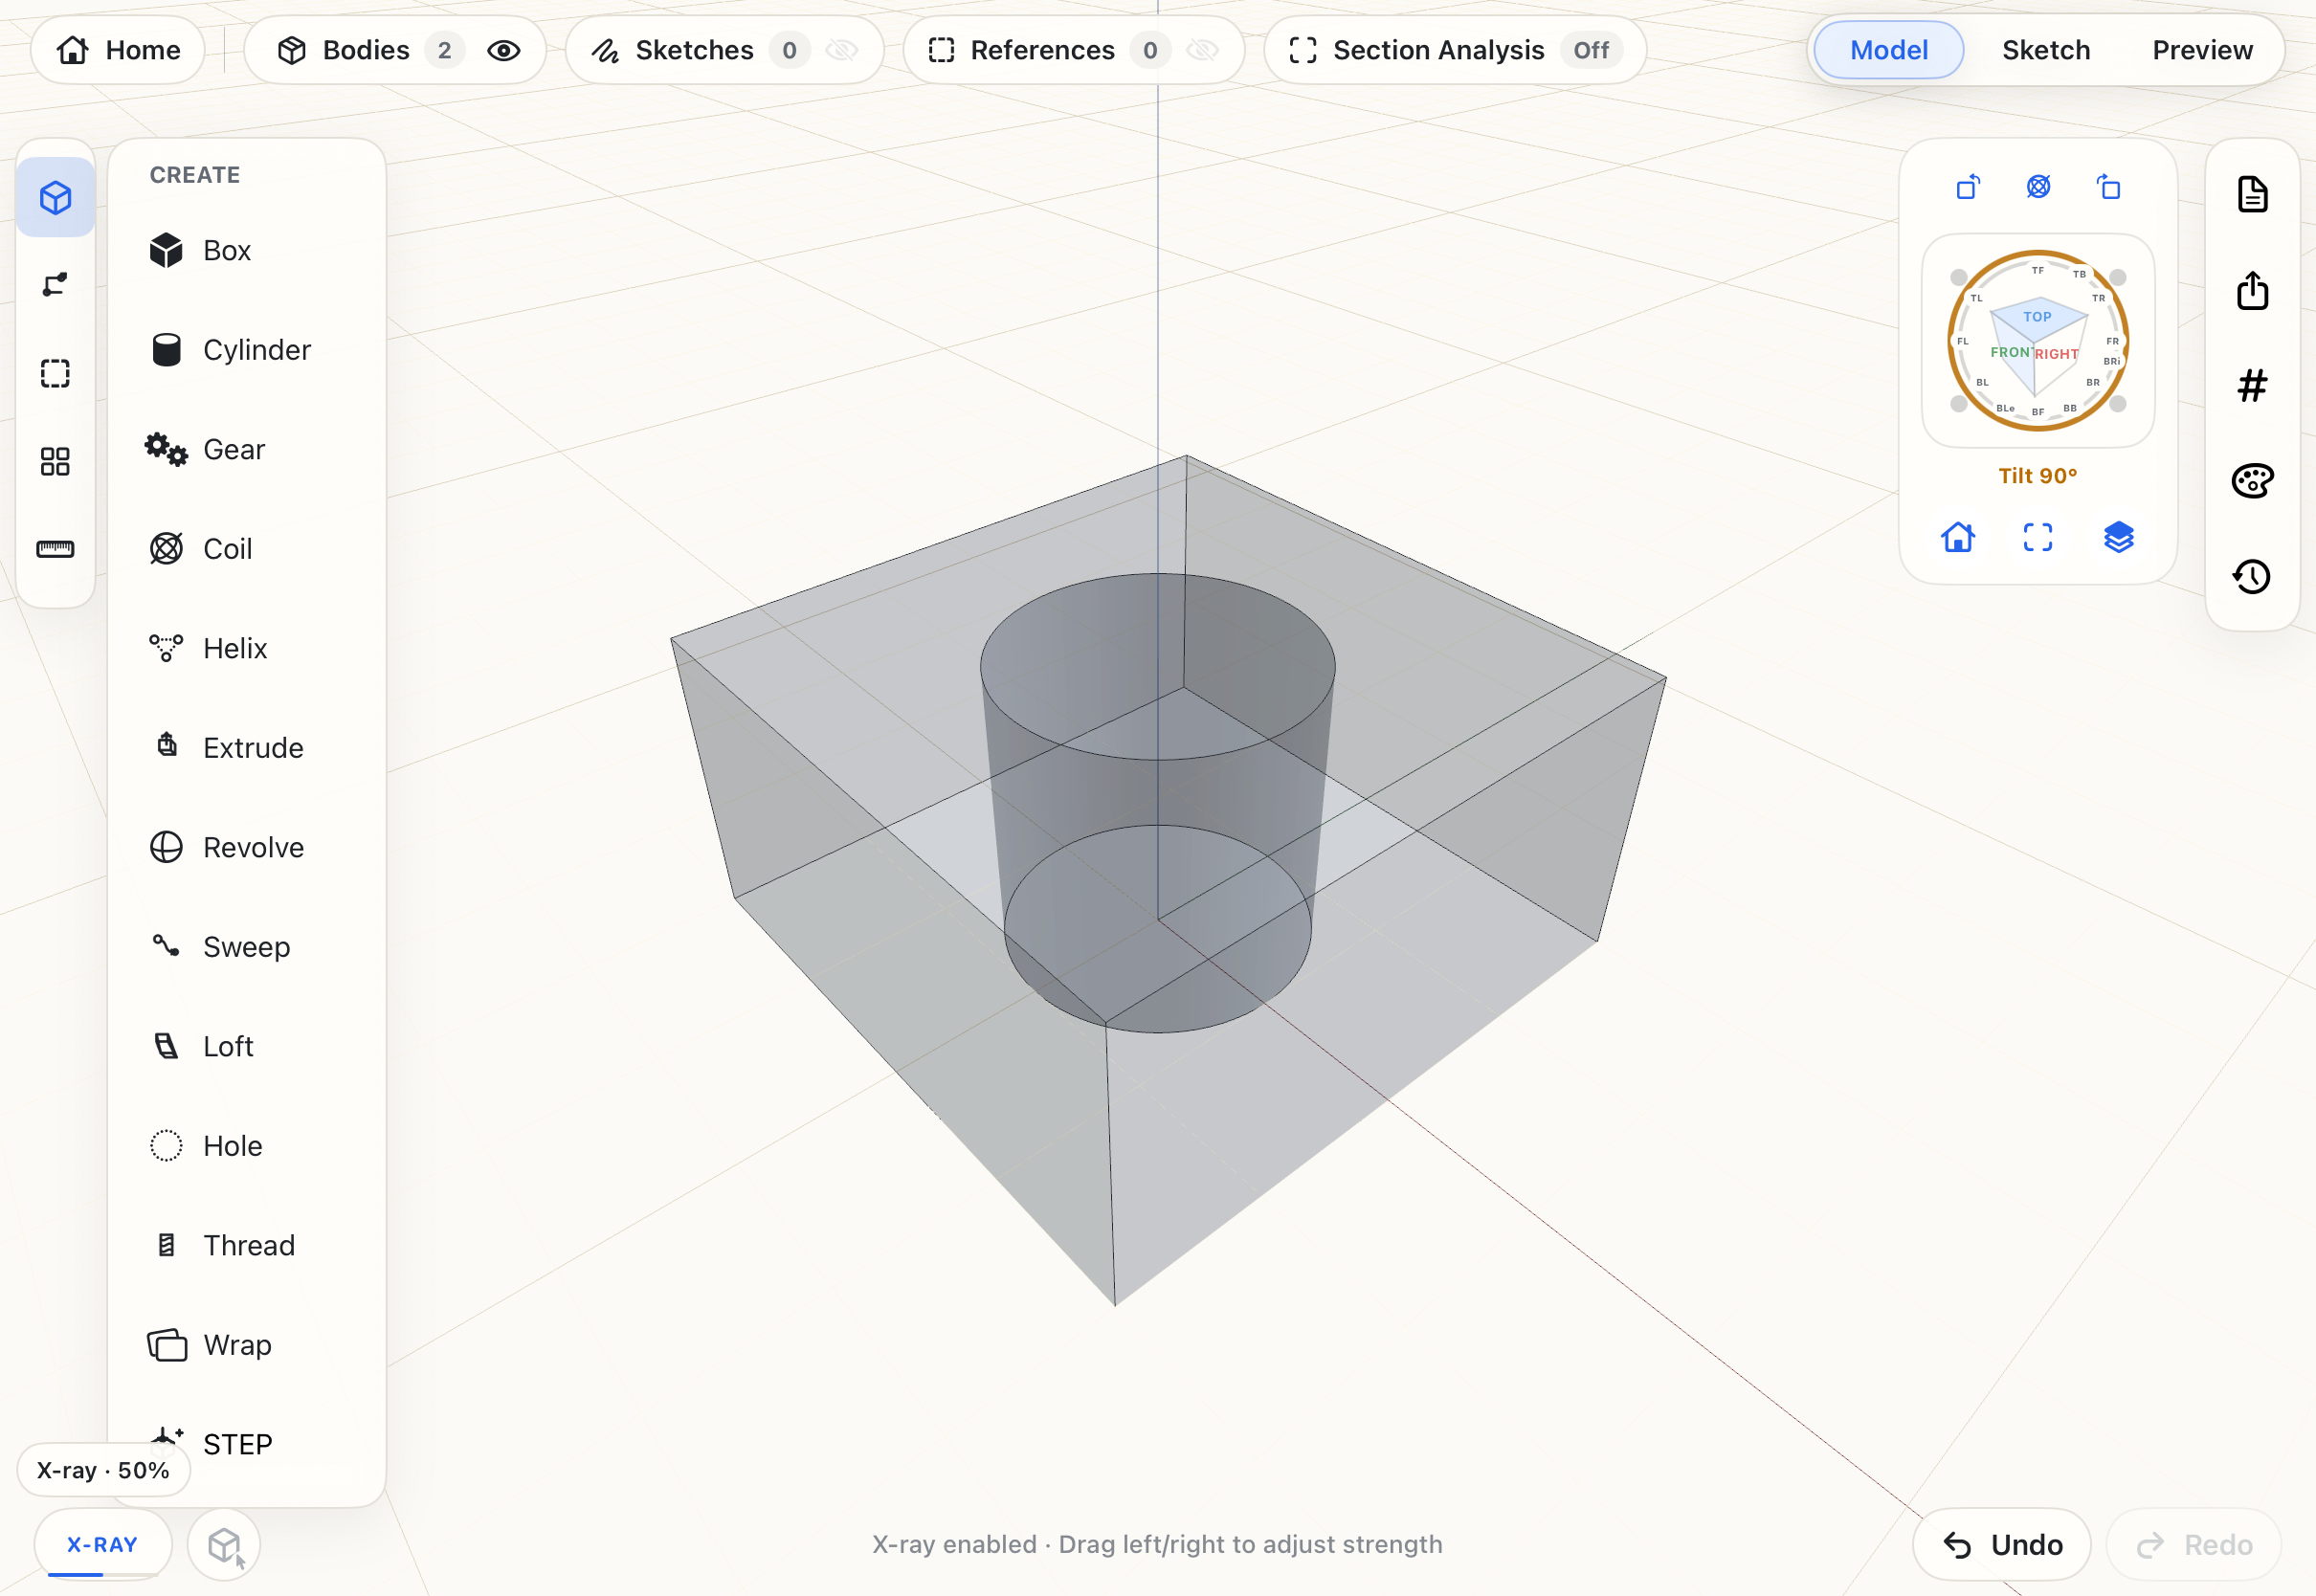
Task: Click the X-RAY strength slider button
Action: coord(102,1545)
